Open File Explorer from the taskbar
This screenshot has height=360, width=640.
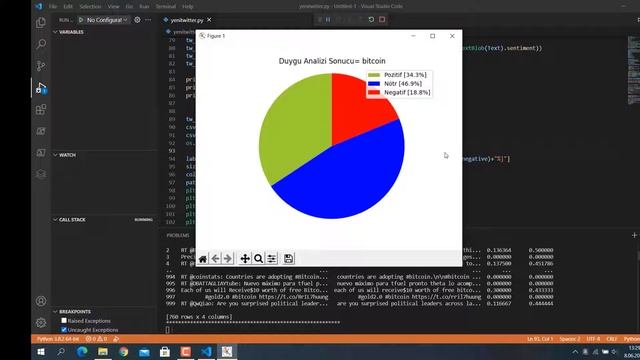tap(103, 351)
